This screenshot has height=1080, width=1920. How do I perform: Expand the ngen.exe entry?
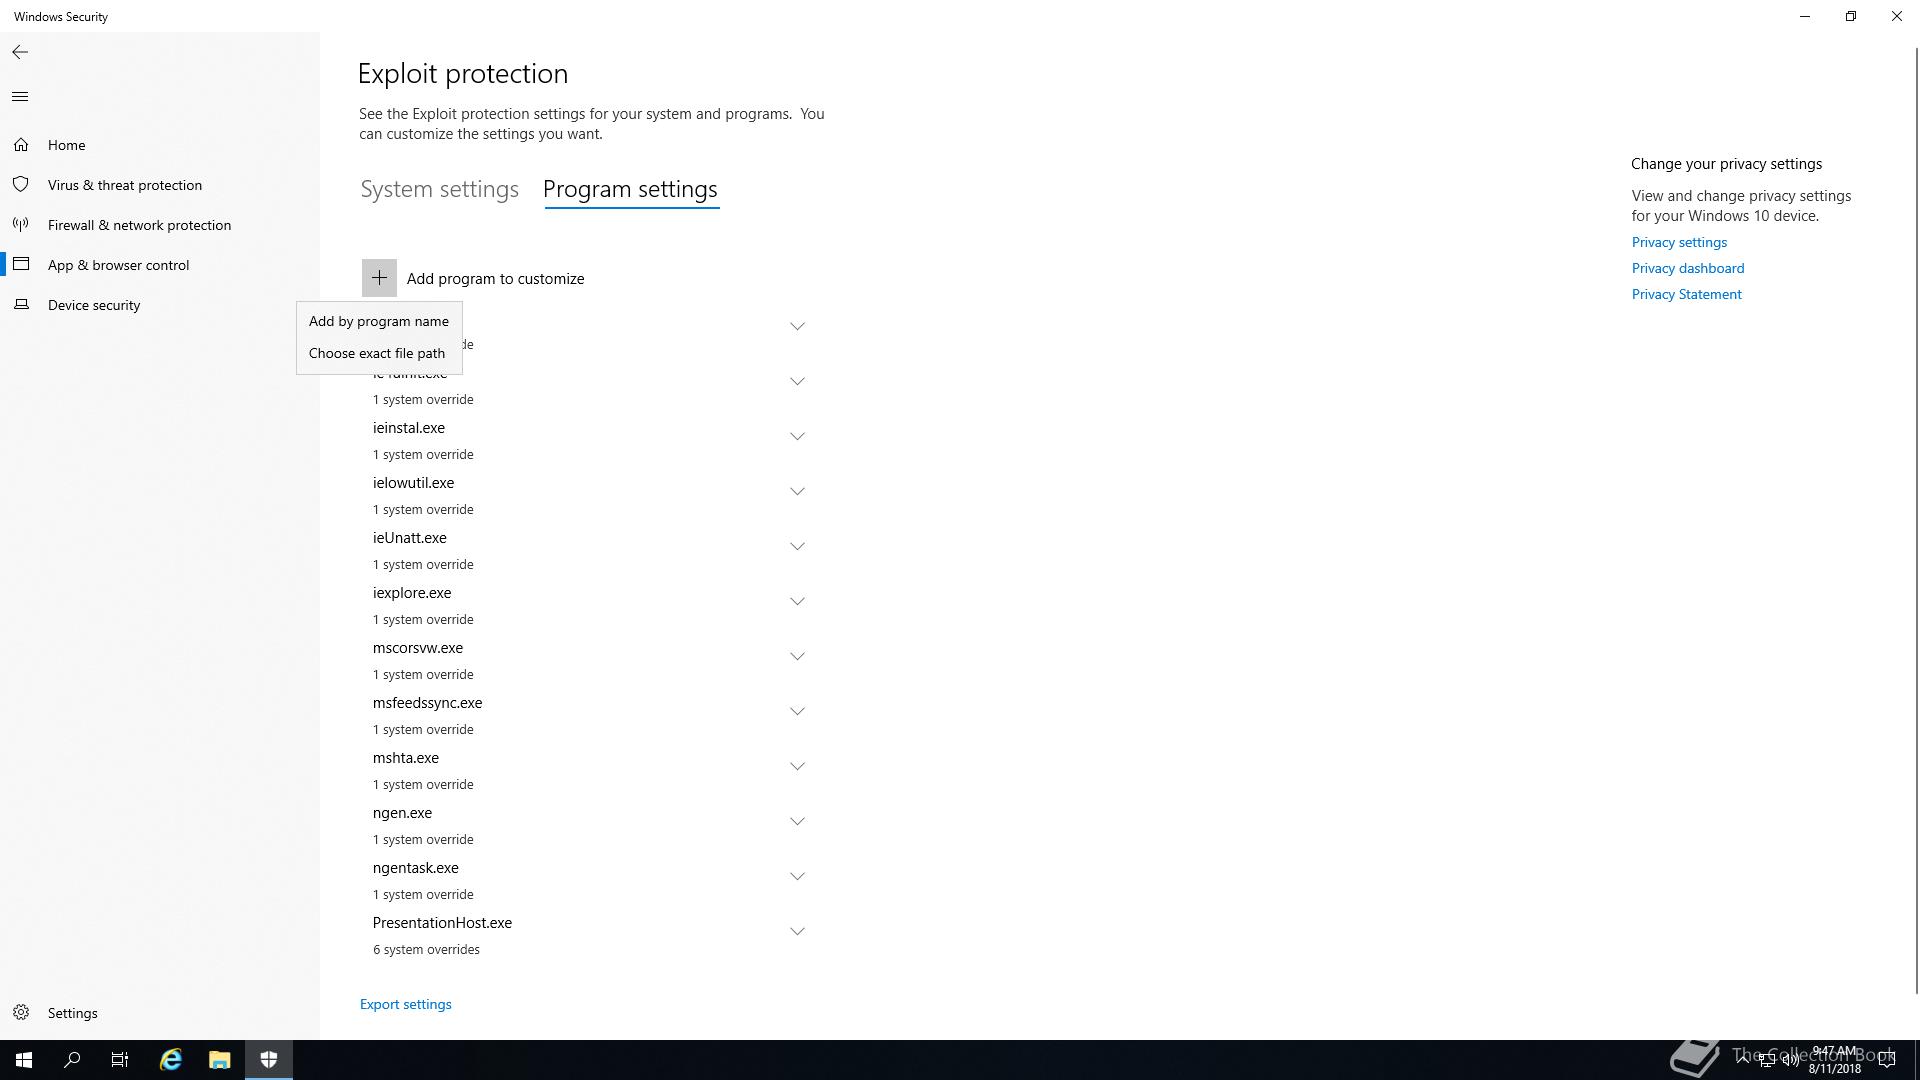(797, 822)
